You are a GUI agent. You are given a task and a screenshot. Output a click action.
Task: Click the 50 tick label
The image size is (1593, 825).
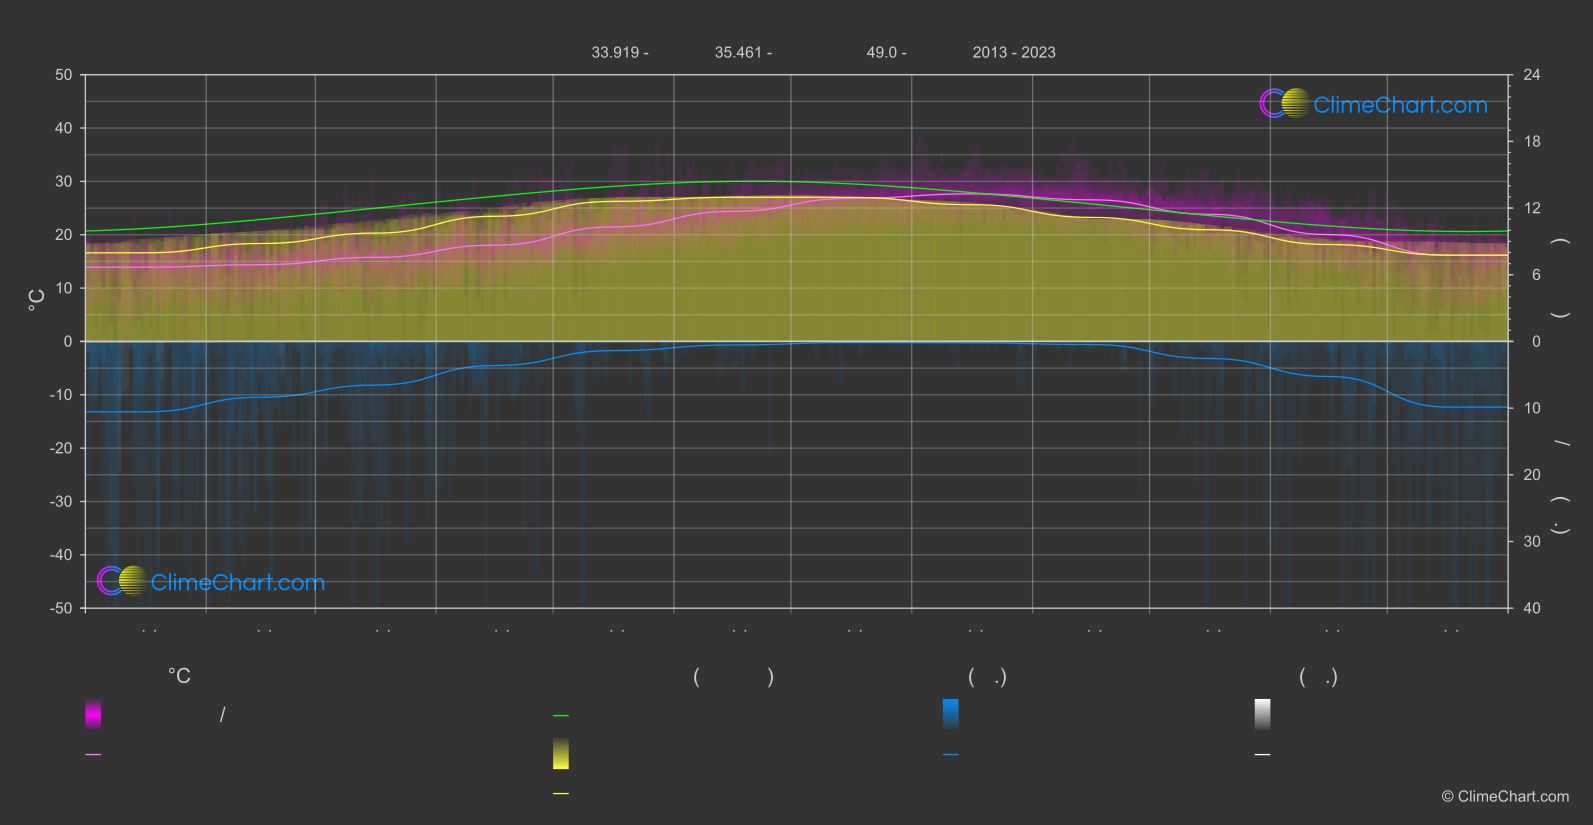[x=64, y=75]
